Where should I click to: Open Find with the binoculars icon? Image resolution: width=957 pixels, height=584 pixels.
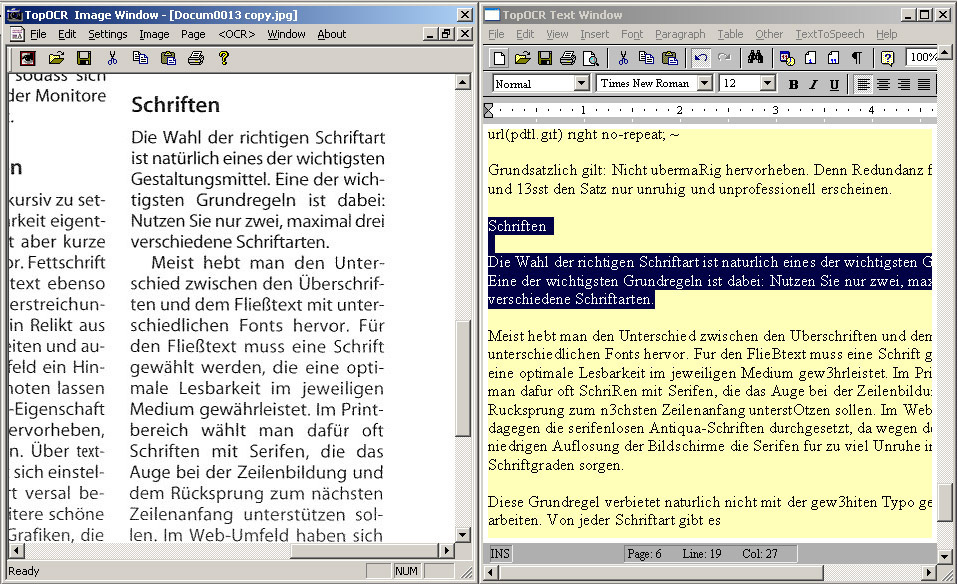[756, 58]
